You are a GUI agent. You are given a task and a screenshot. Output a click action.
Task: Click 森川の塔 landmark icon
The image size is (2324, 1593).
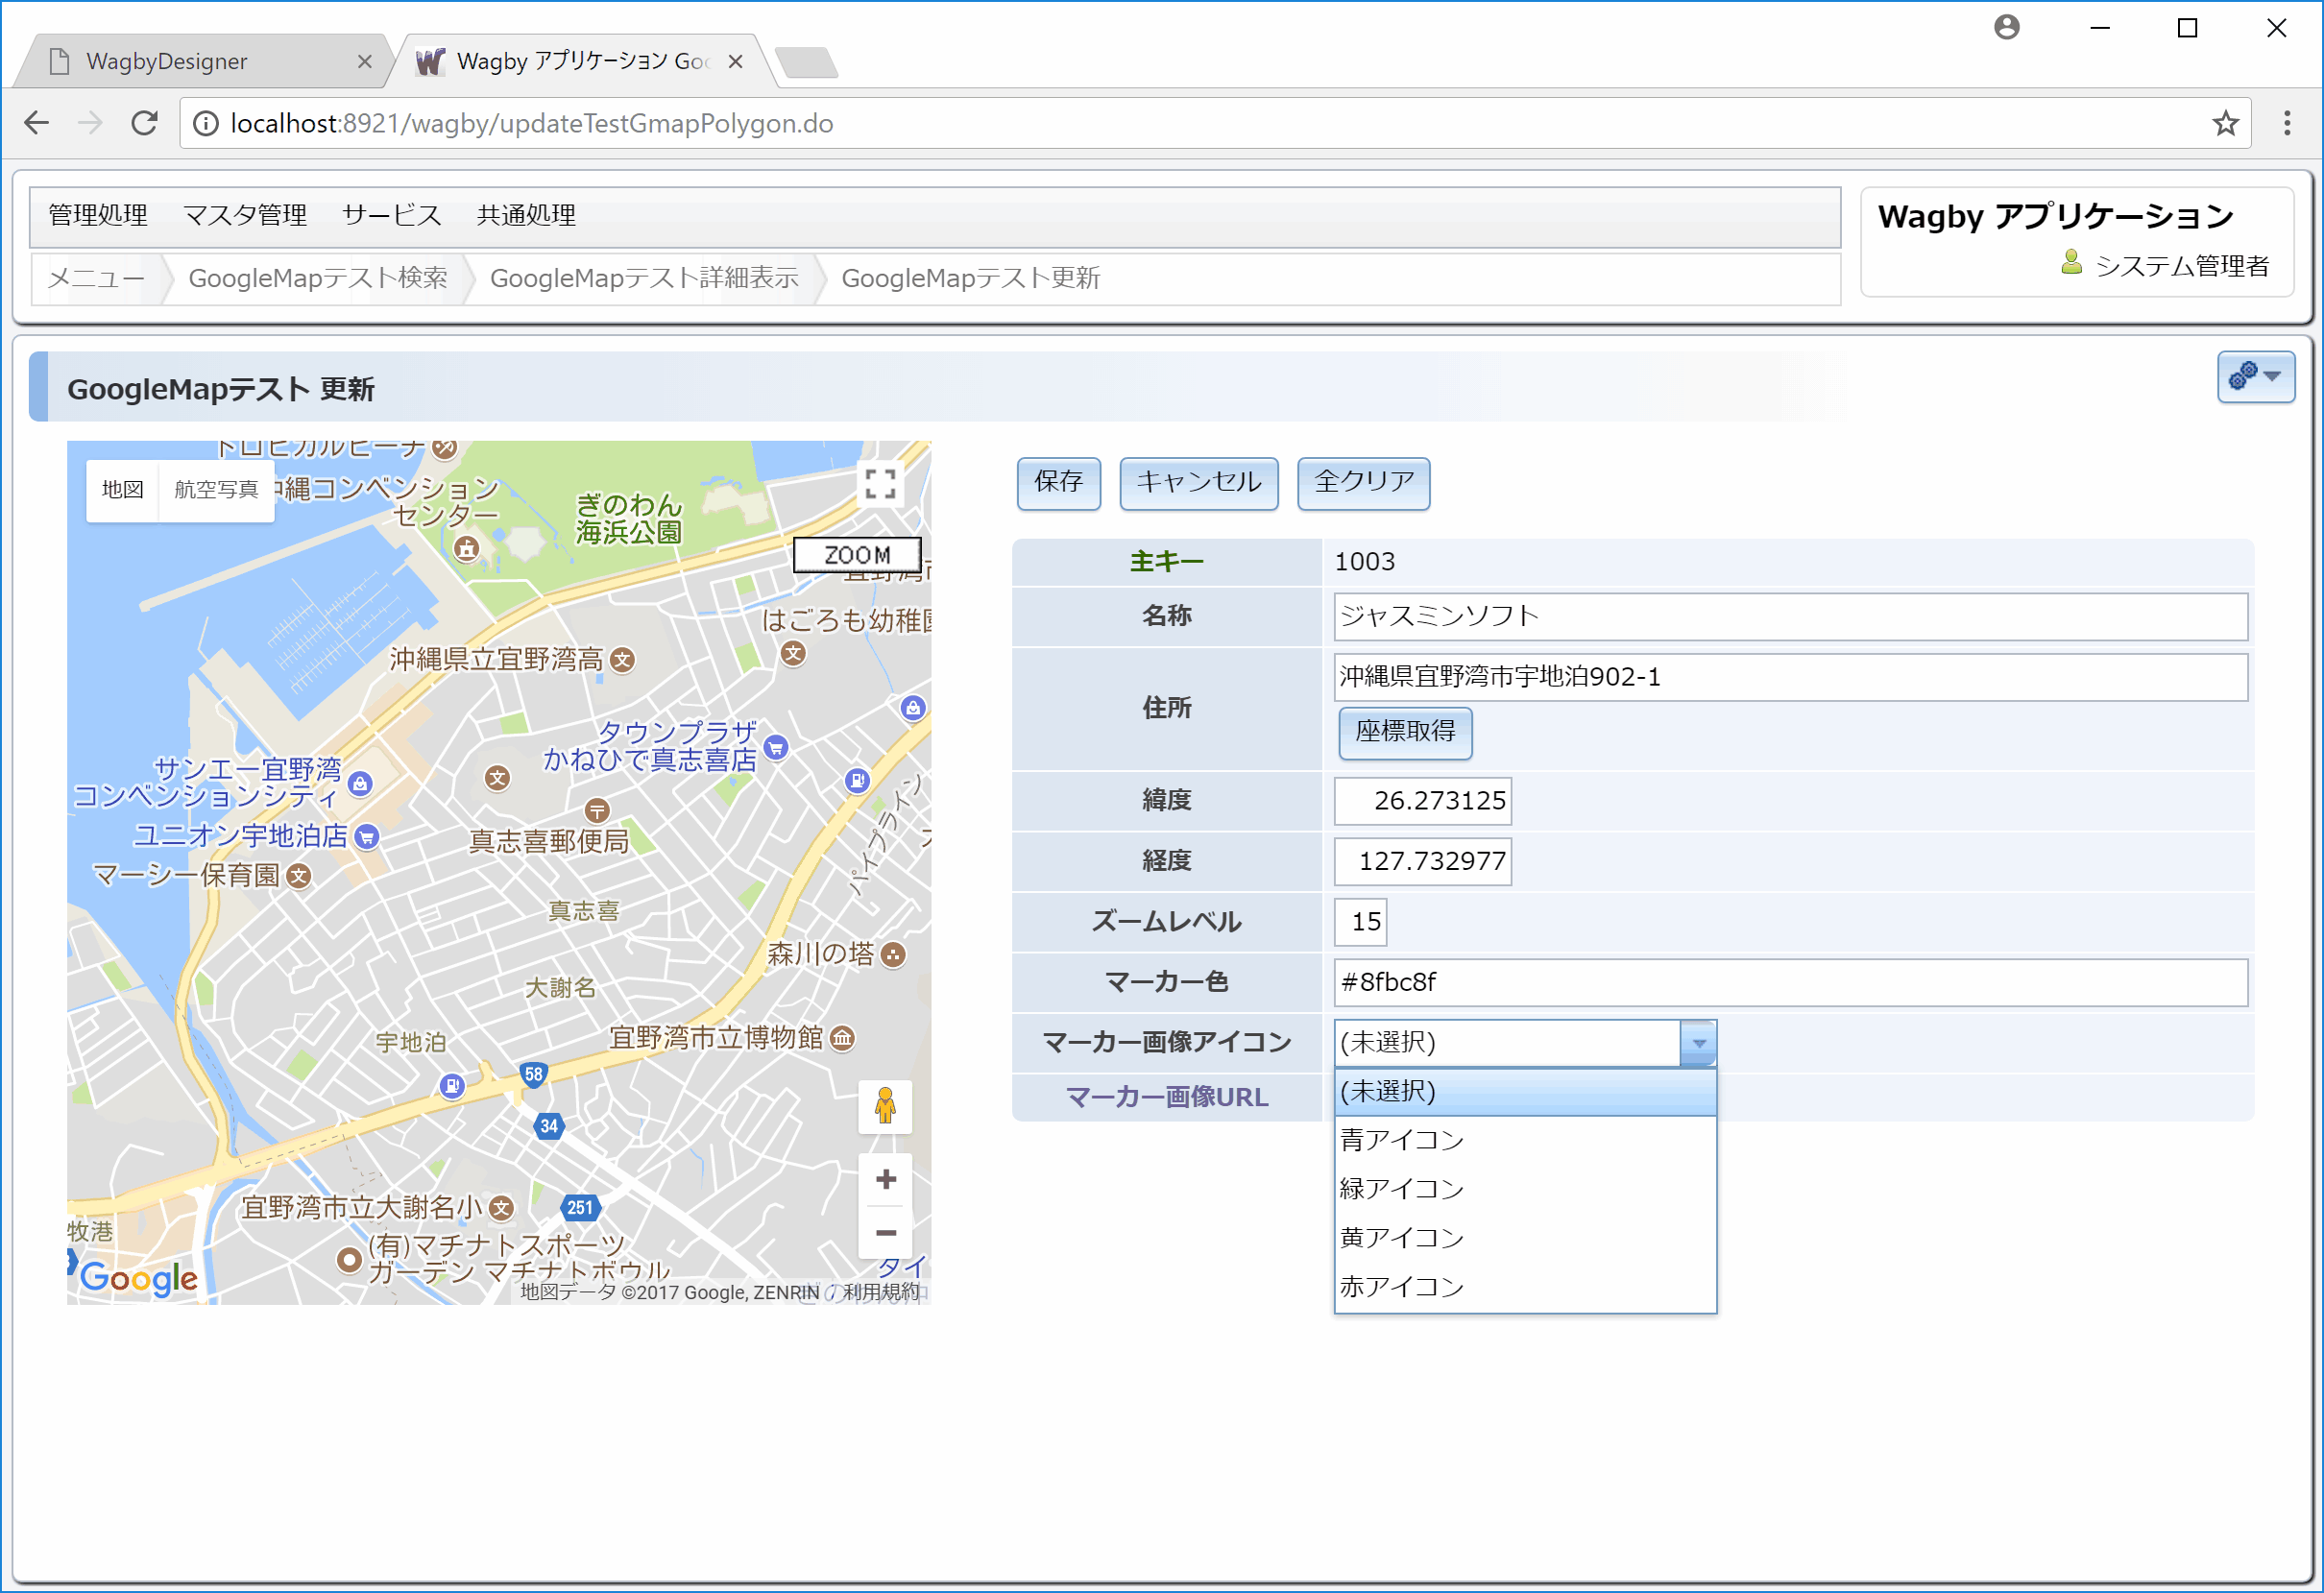[893, 955]
